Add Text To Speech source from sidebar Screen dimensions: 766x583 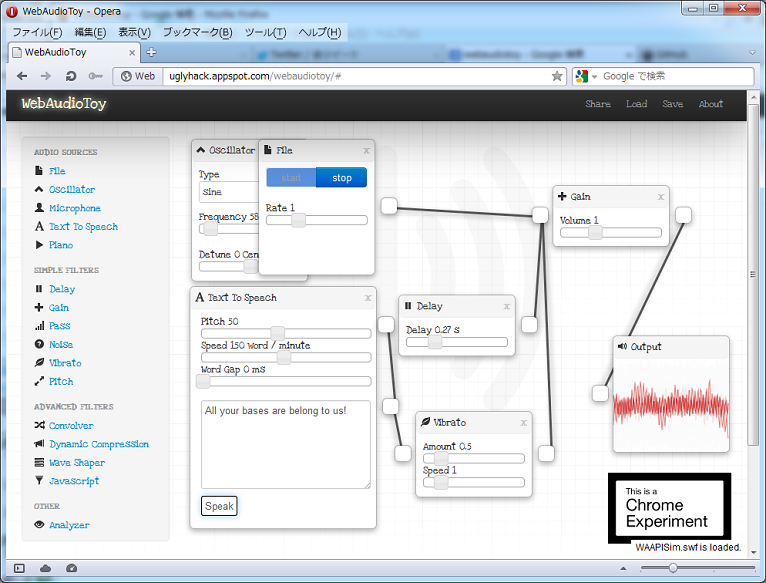[84, 226]
